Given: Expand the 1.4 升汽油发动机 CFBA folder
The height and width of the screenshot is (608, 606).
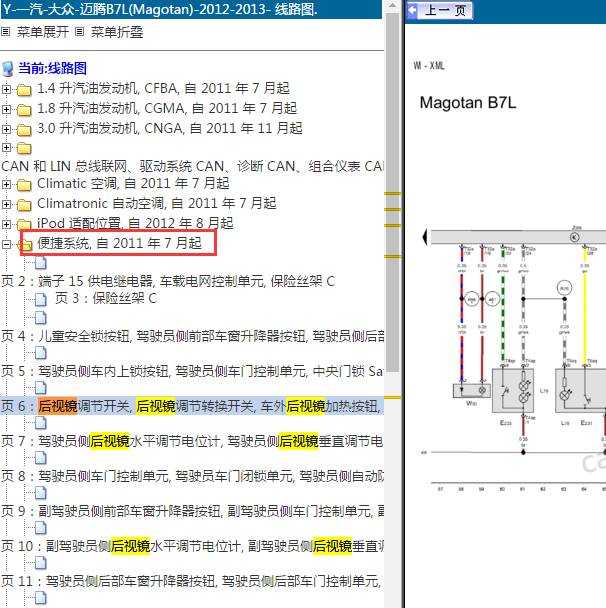Looking at the screenshot, I should pyautogui.click(x=6, y=89).
